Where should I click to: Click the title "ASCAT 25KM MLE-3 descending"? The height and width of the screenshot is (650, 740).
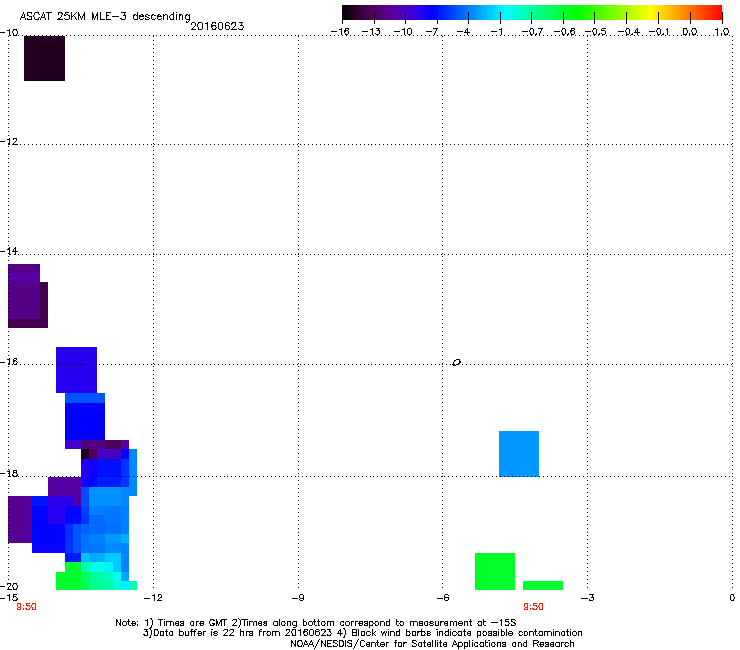point(105,16)
